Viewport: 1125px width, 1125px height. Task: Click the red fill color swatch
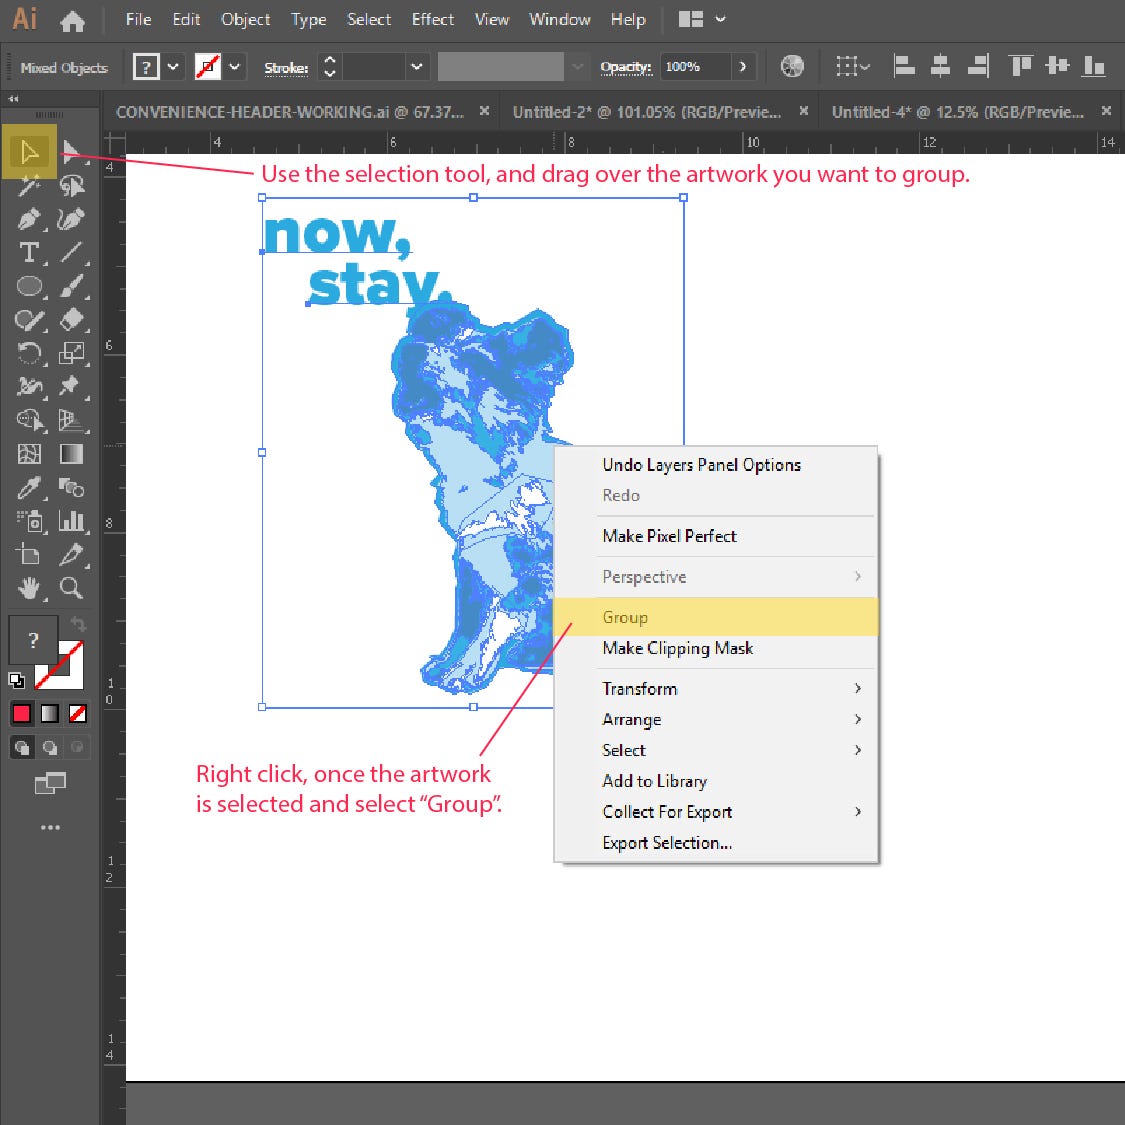[x=22, y=713]
